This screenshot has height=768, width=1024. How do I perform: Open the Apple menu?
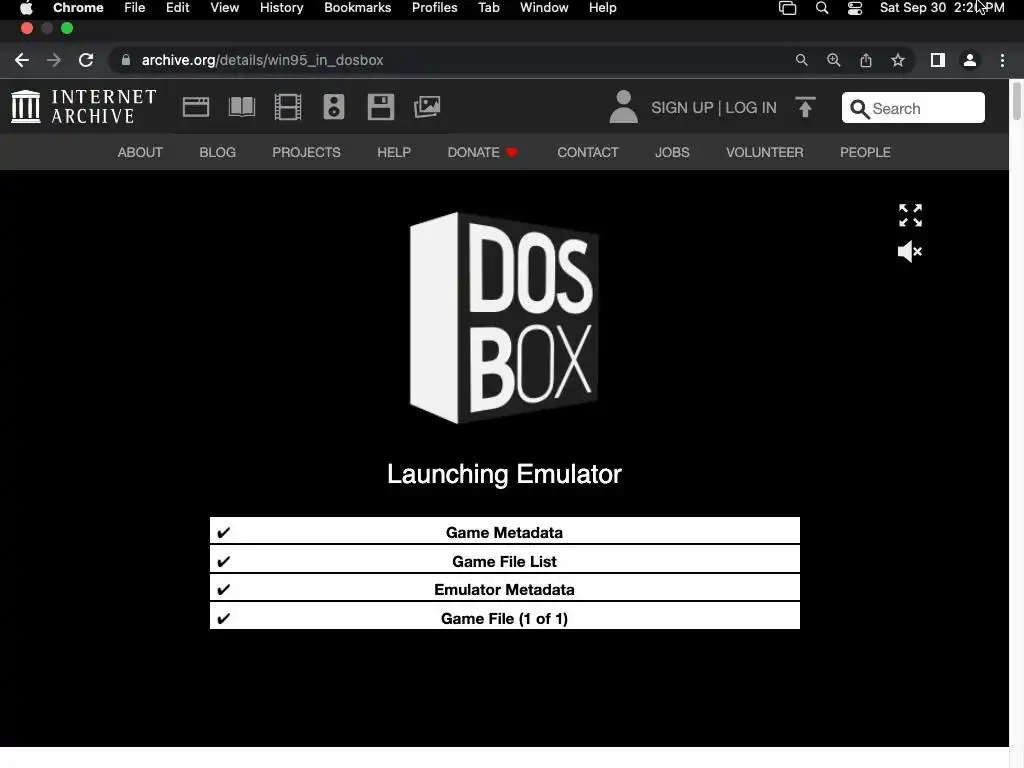point(26,8)
